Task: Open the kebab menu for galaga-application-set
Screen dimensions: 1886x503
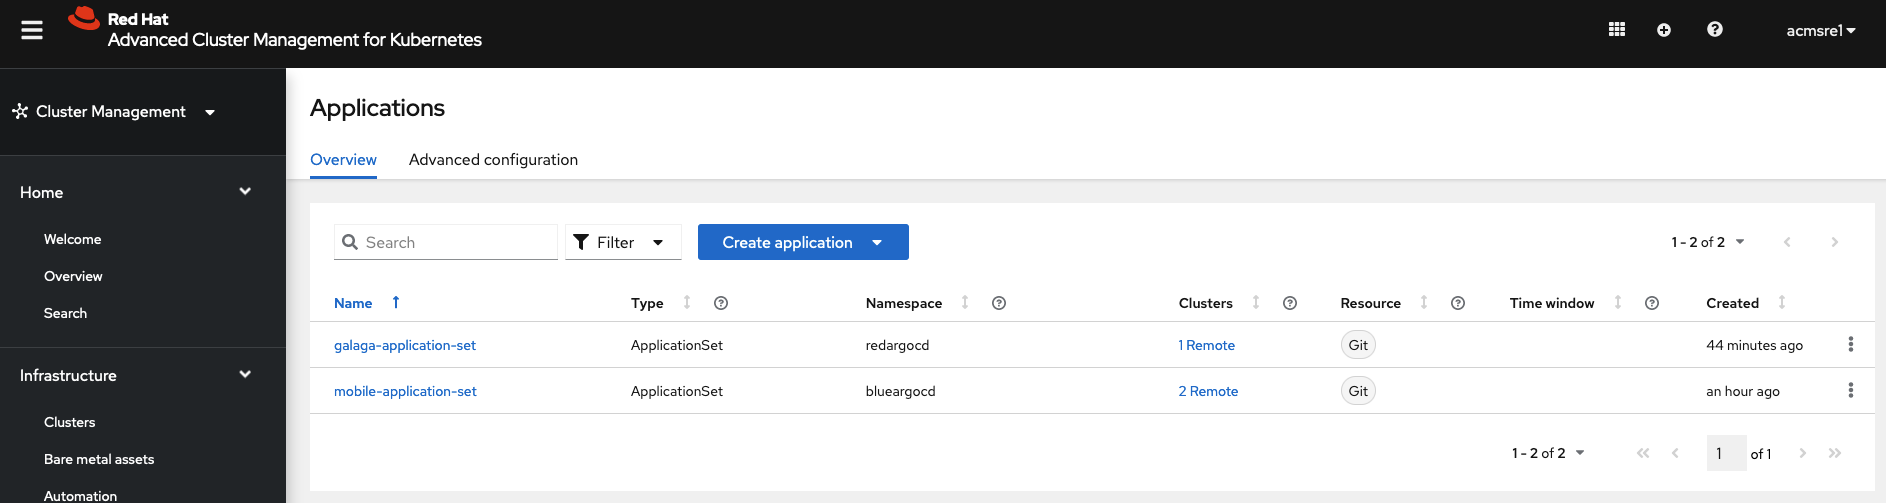Action: coord(1851,344)
